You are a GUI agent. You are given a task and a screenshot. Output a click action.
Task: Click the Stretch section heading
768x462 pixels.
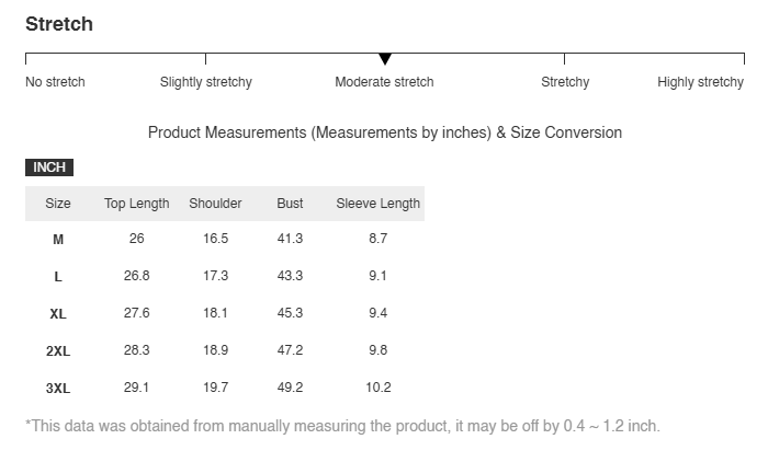coord(59,24)
